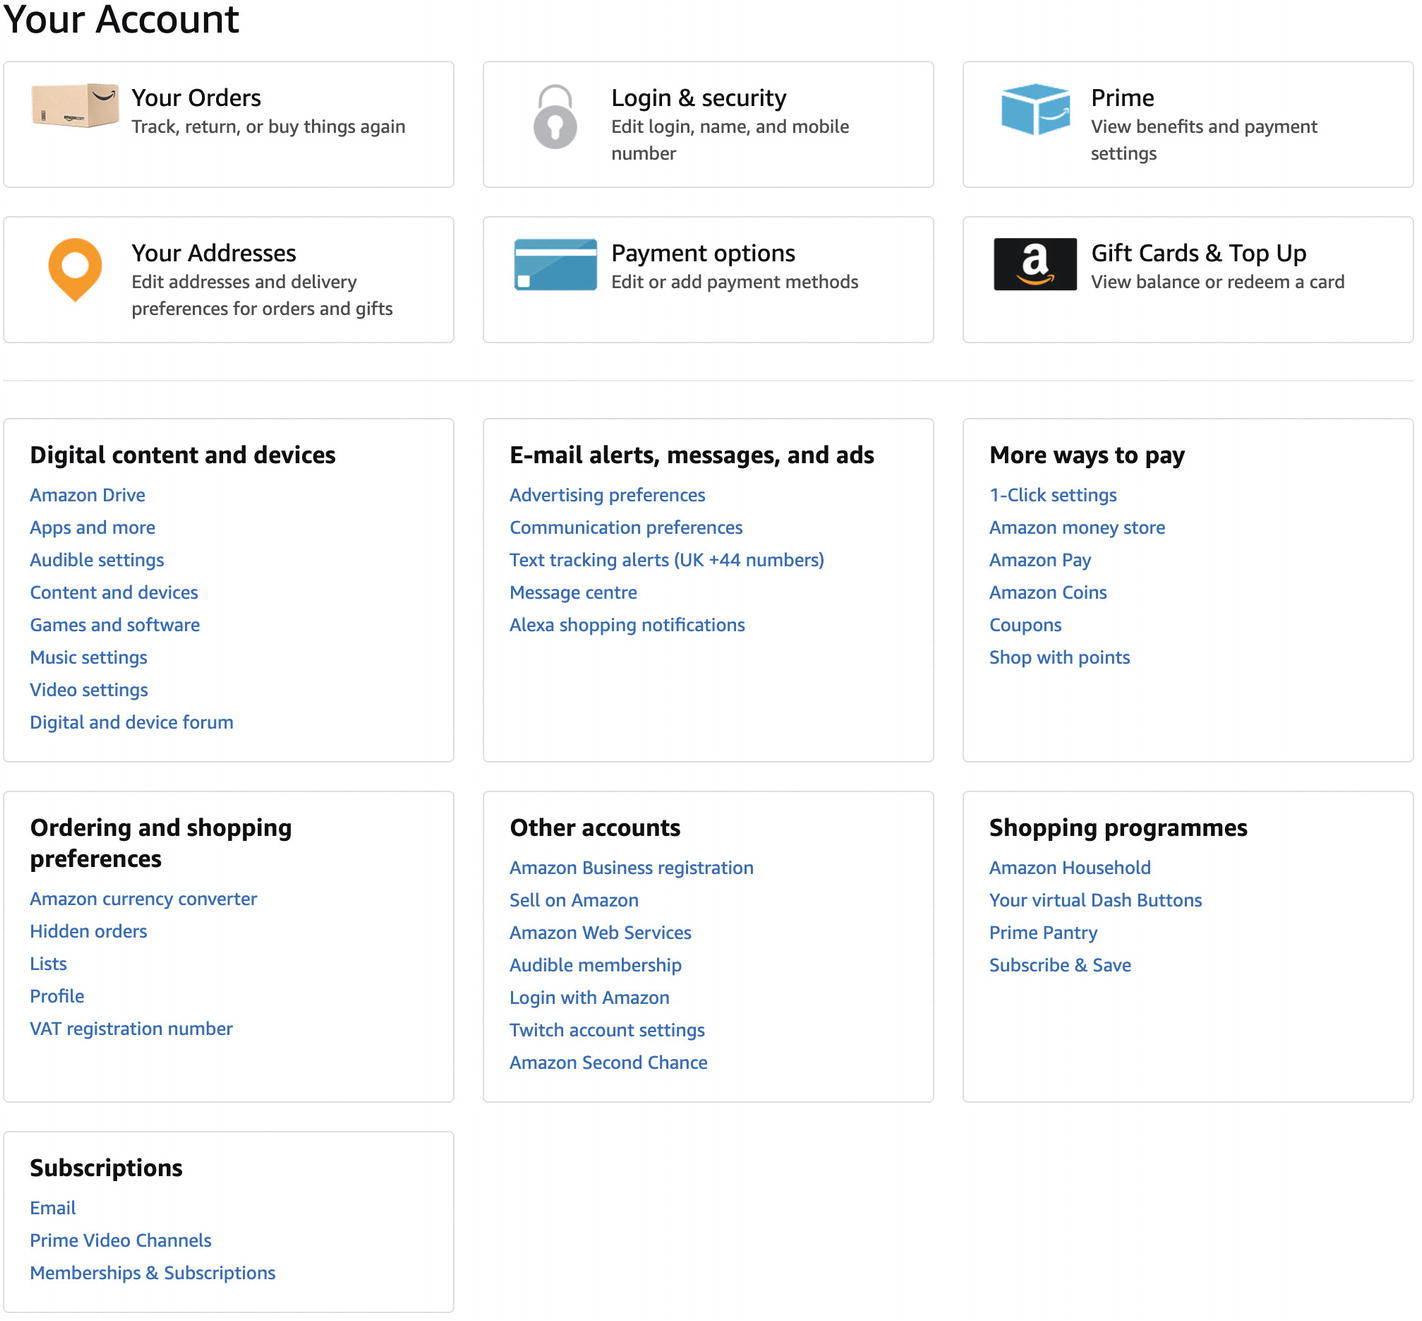Visit Digital and device forum

[132, 723]
